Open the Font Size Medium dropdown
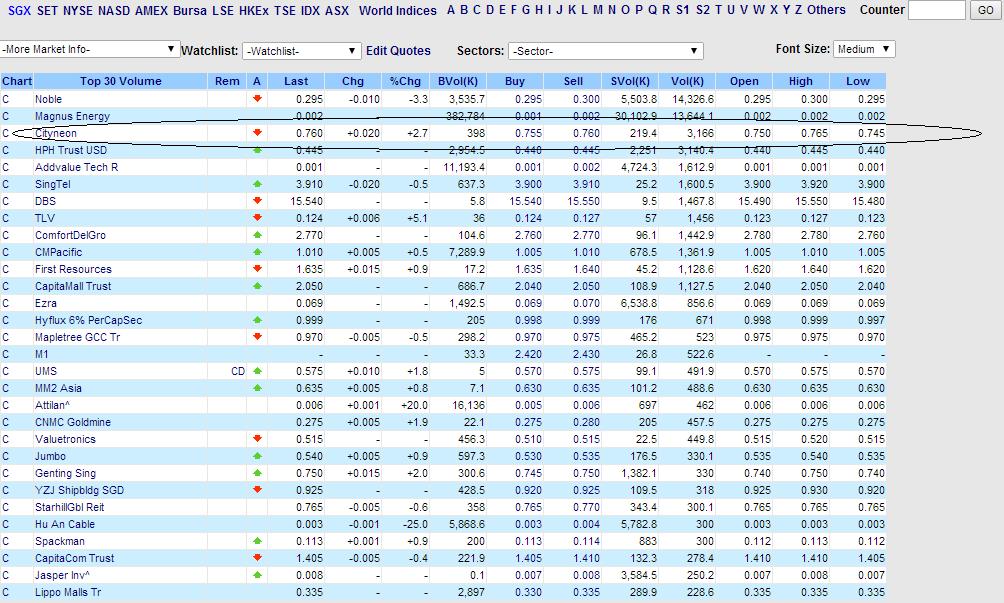 coord(864,49)
